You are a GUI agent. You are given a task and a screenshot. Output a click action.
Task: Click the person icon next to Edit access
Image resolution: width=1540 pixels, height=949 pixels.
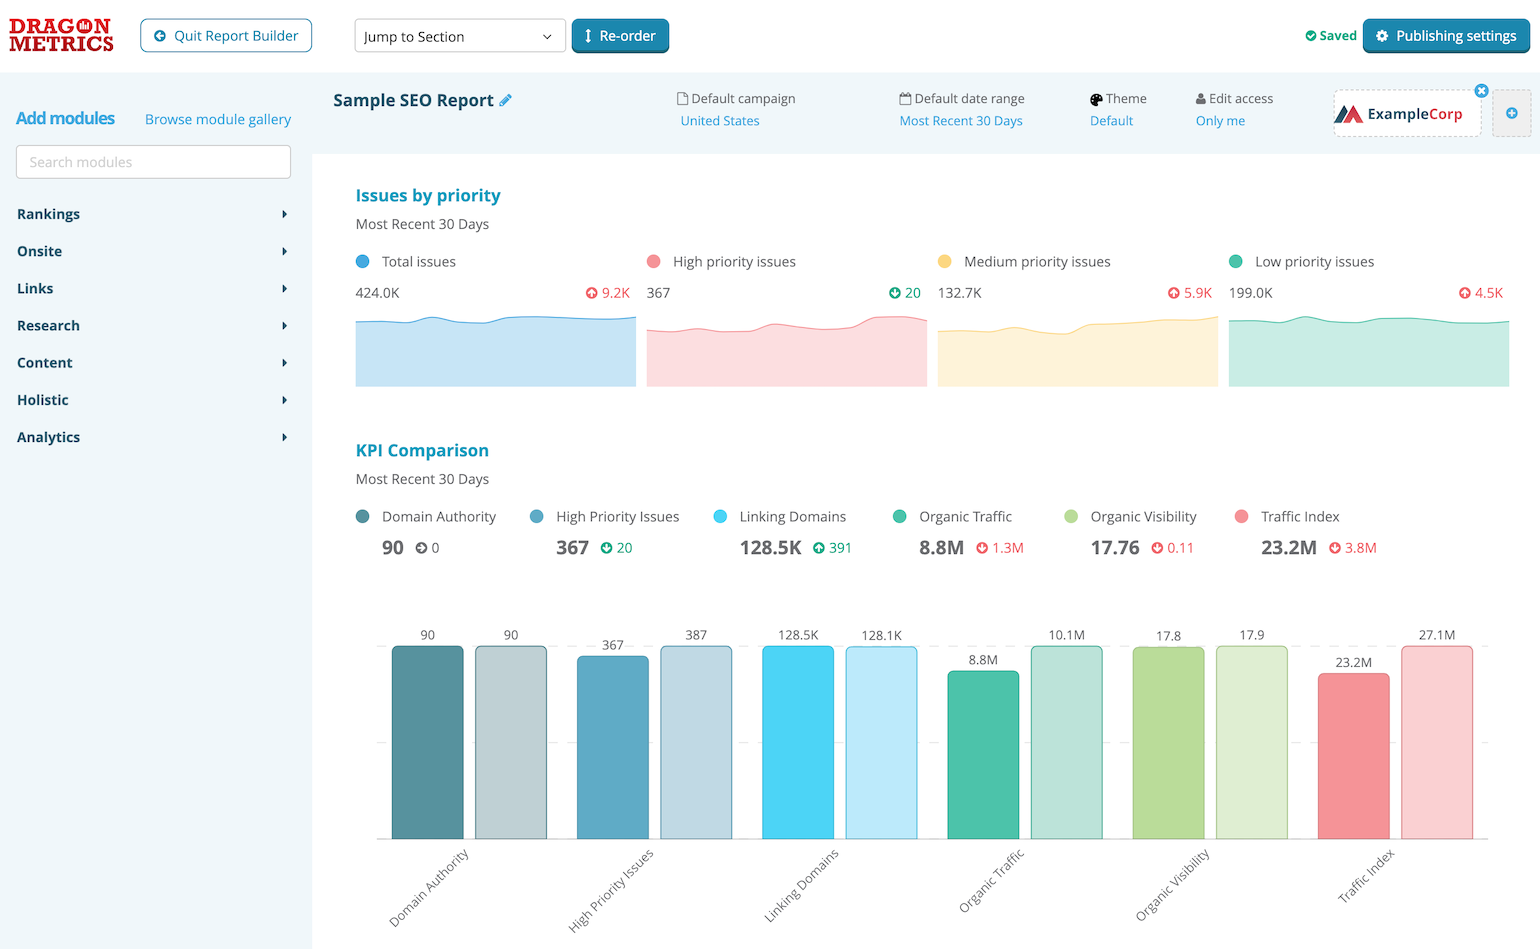pyautogui.click(x=1198, y=98)
